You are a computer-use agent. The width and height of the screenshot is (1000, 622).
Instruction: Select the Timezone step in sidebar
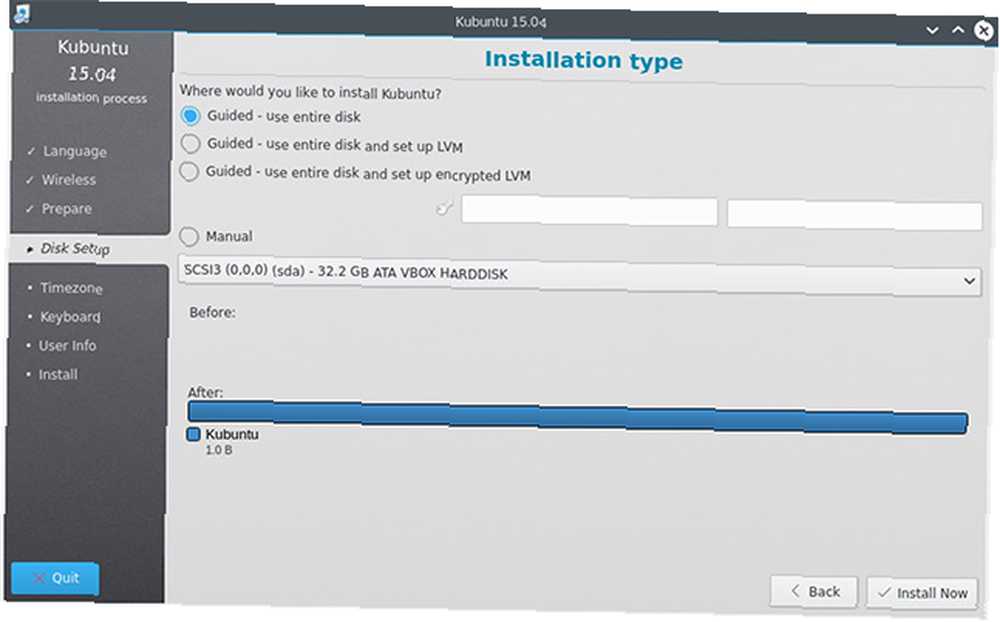click(71, 288)
